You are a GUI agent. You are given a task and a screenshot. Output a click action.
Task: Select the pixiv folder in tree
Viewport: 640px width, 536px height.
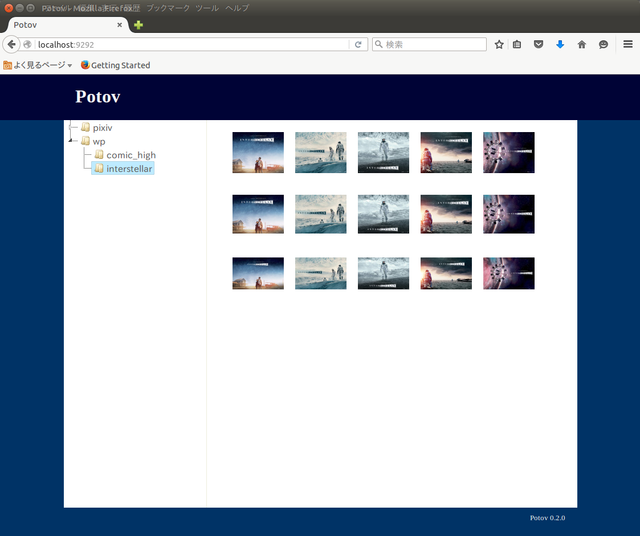point(102,128)
